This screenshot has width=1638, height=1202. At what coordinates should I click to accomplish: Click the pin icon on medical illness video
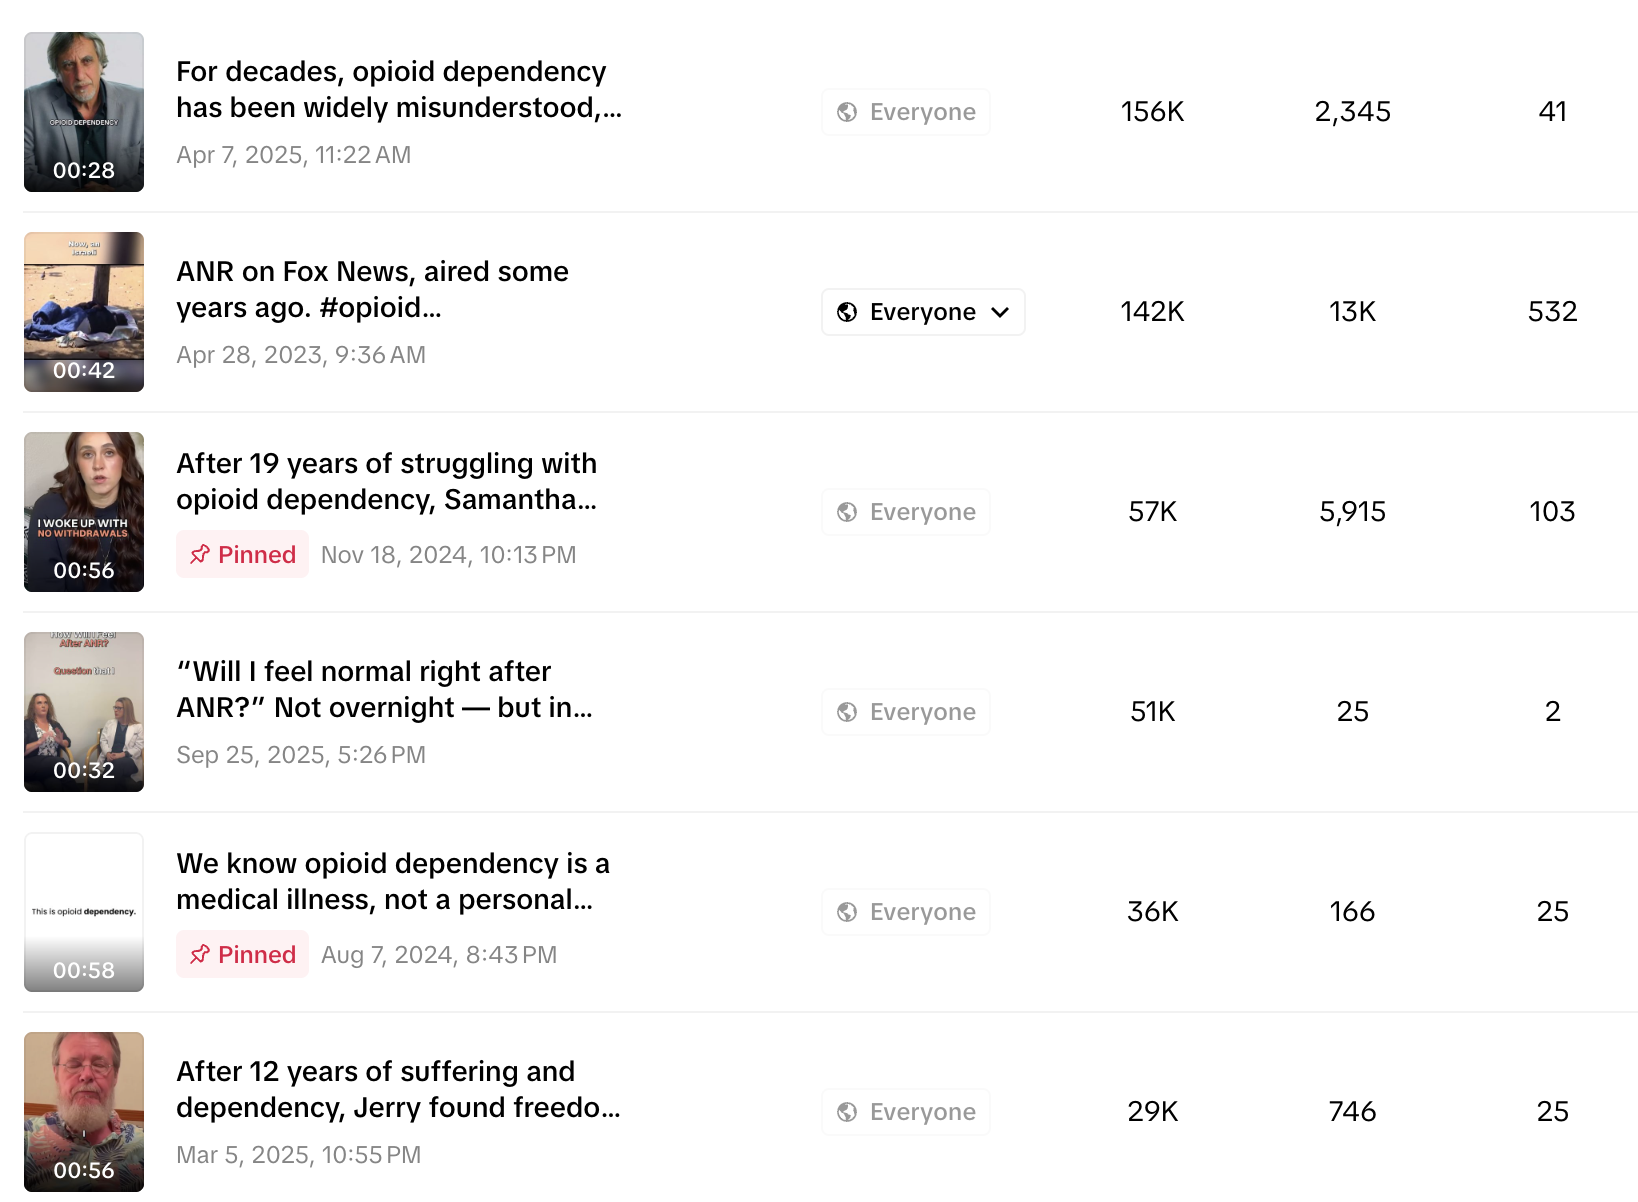[x=200, y=954]
